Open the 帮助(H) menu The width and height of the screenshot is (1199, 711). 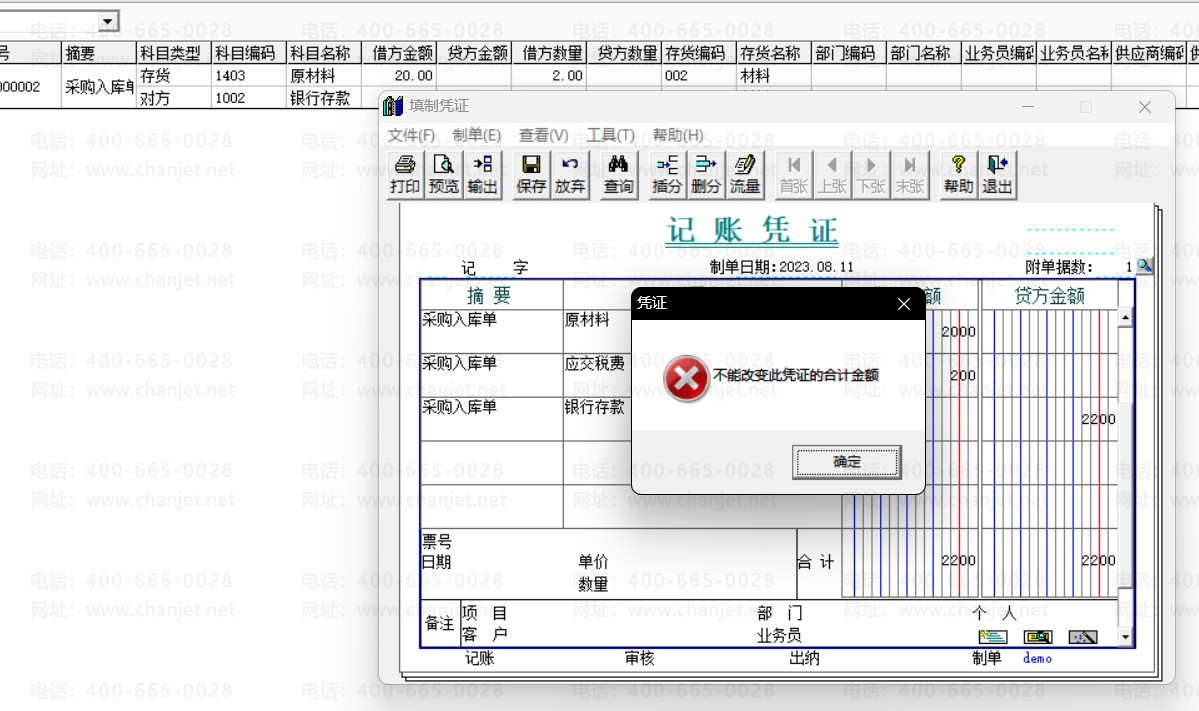[677, 135]
